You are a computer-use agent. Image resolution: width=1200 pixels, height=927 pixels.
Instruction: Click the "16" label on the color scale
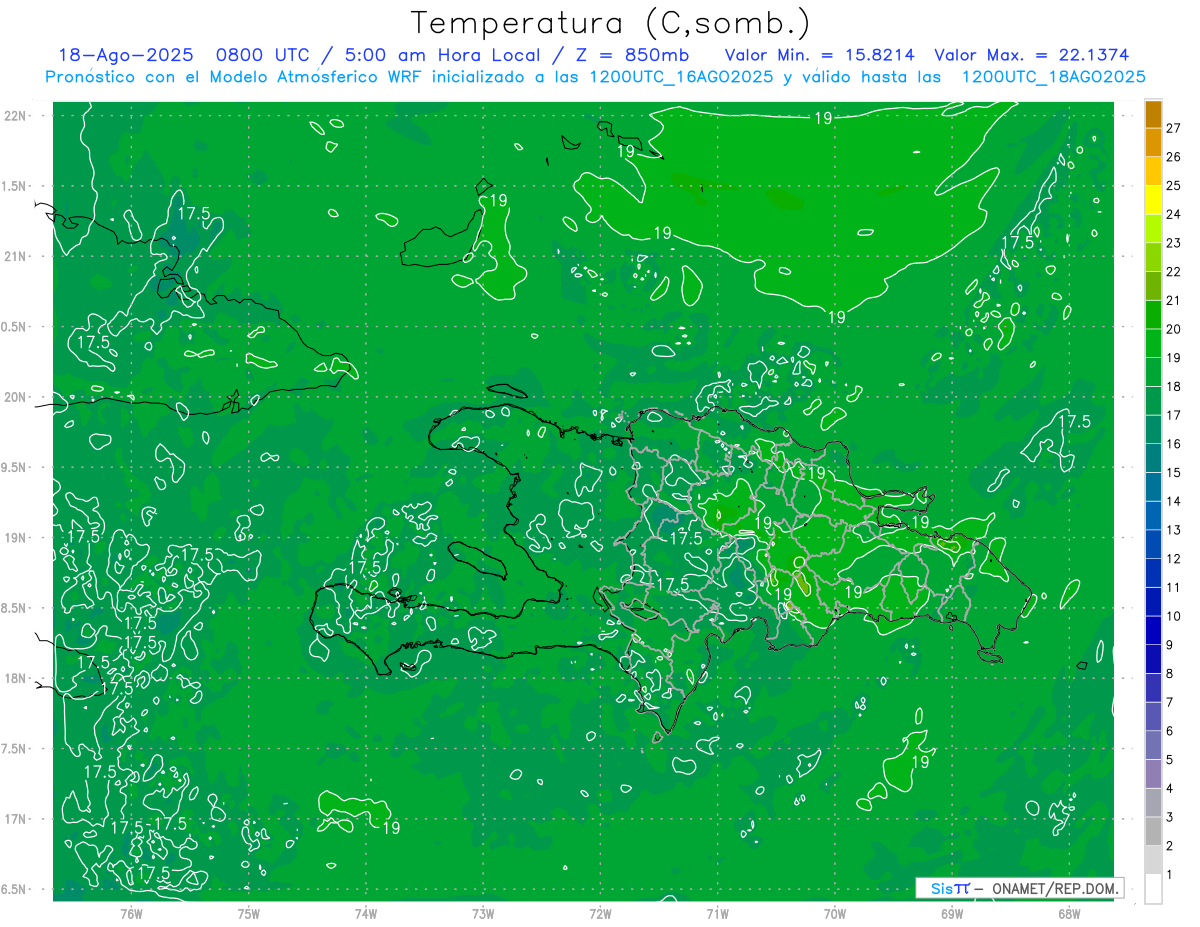(1174, 444)
